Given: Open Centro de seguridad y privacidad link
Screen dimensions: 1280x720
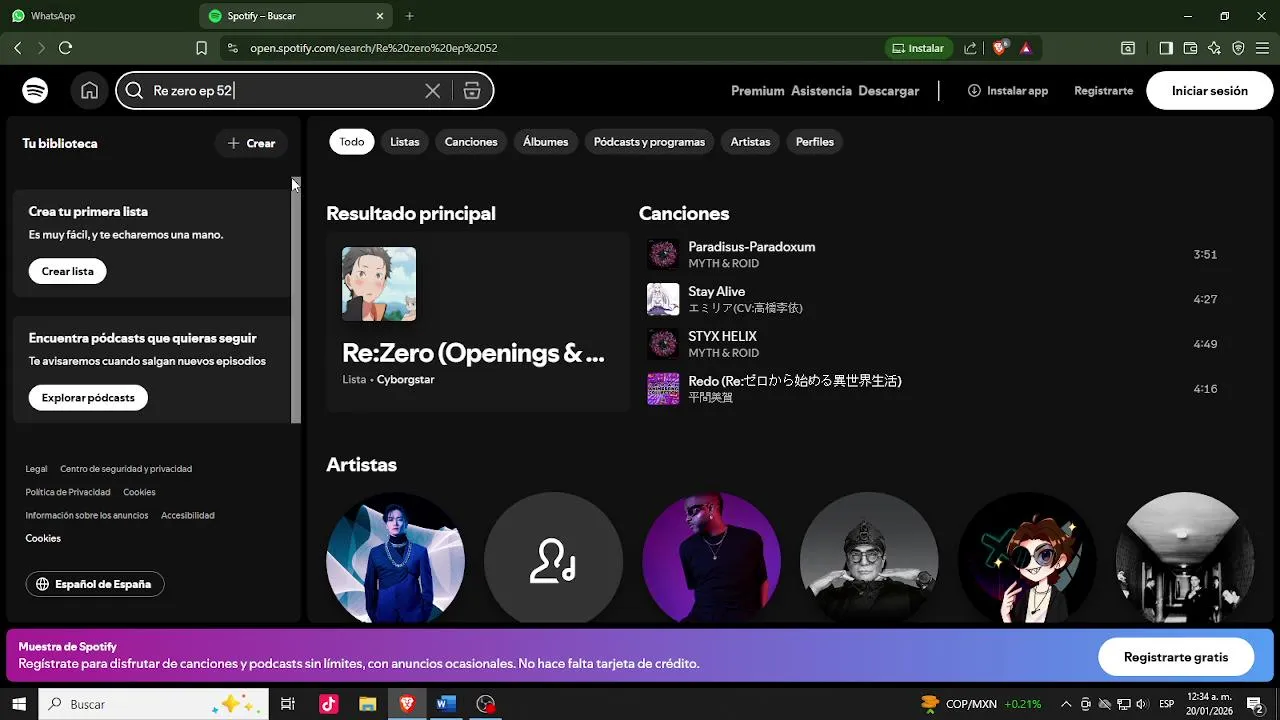Looking at the screenshot, I should pyautogui.click(x=126, y=469).
